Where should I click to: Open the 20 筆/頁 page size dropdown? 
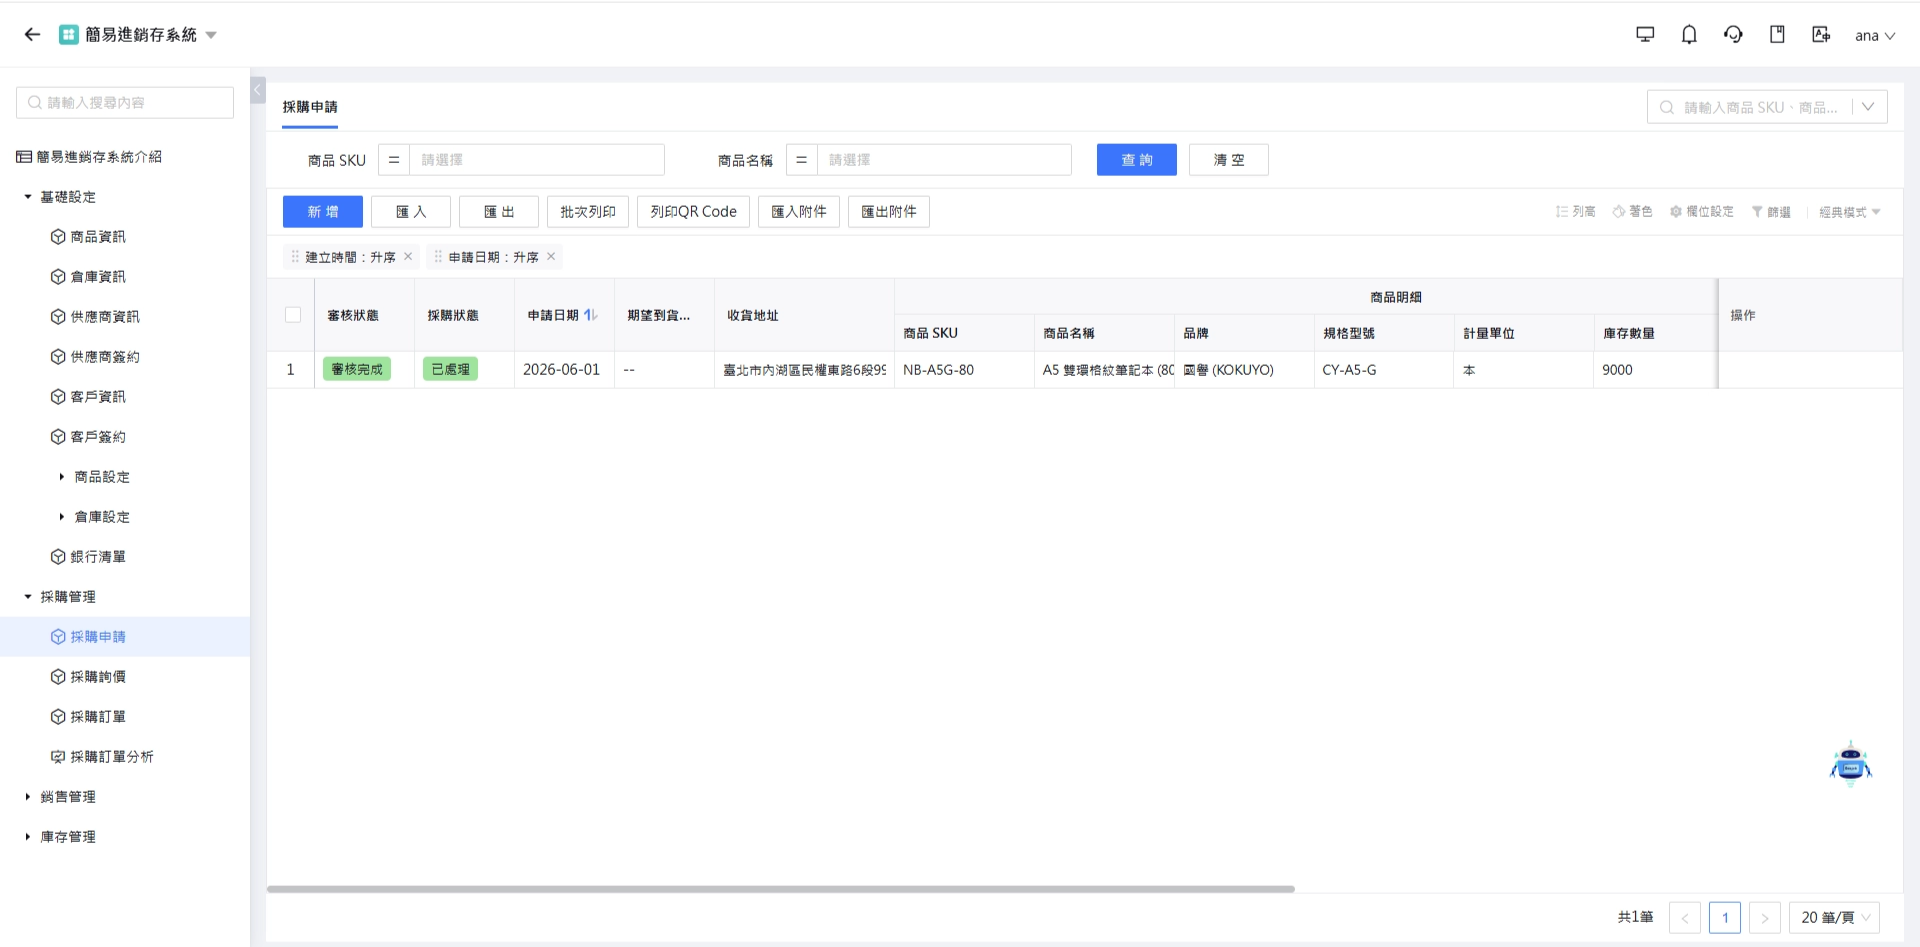pos(1834,918)
